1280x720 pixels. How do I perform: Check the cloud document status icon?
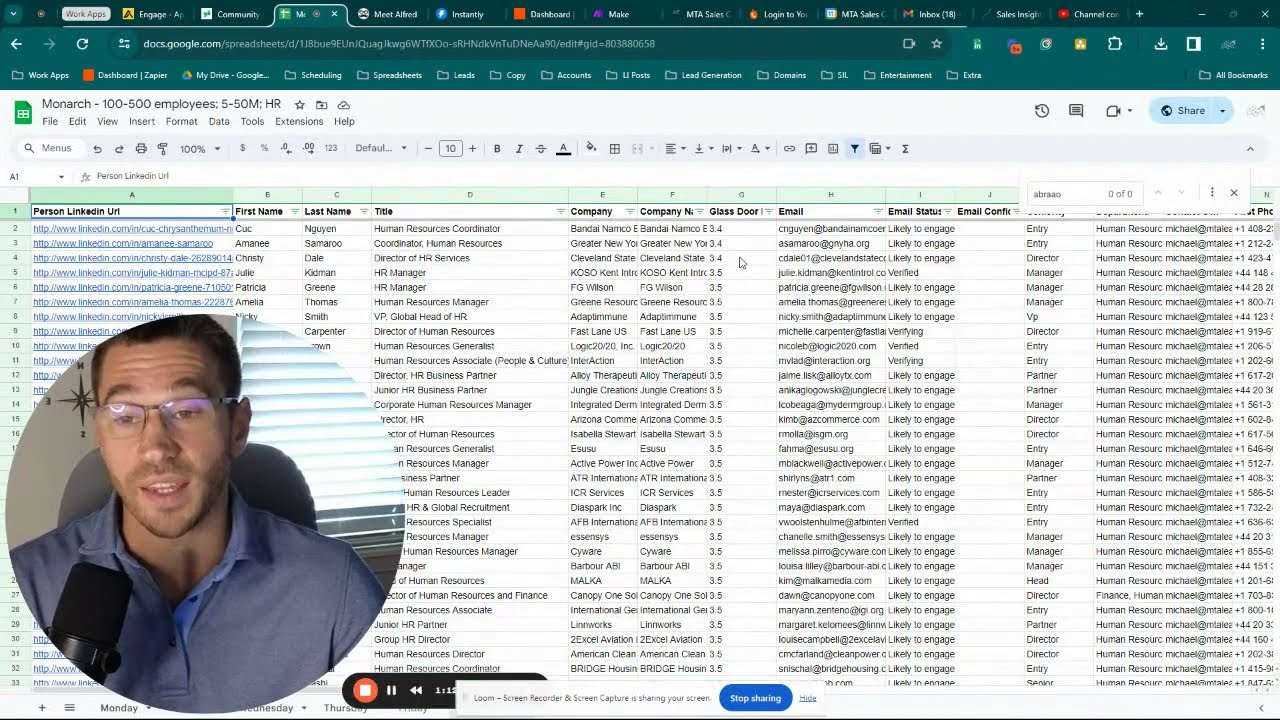[x=344, y=105]
